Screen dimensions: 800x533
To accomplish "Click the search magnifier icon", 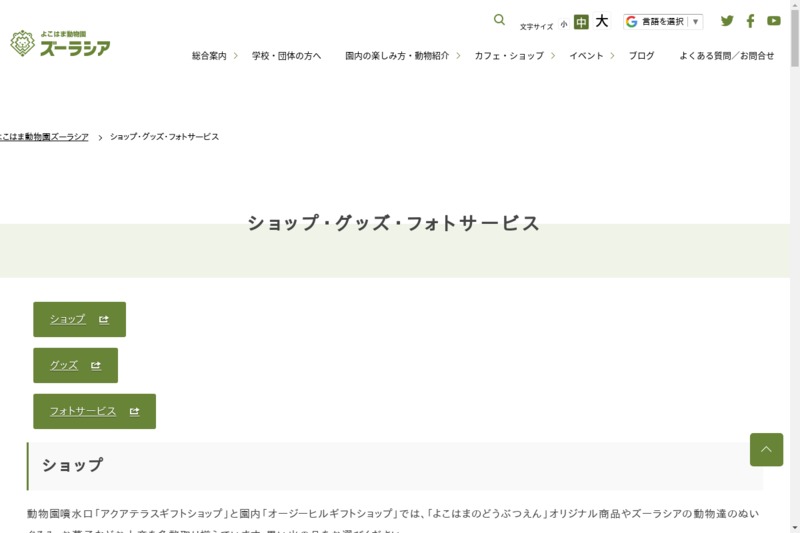I will 499,20.
